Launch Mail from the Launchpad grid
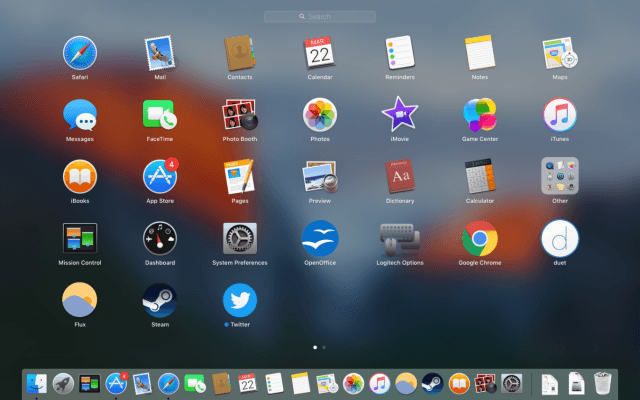The image size is (640, 400). click(160, 53)
